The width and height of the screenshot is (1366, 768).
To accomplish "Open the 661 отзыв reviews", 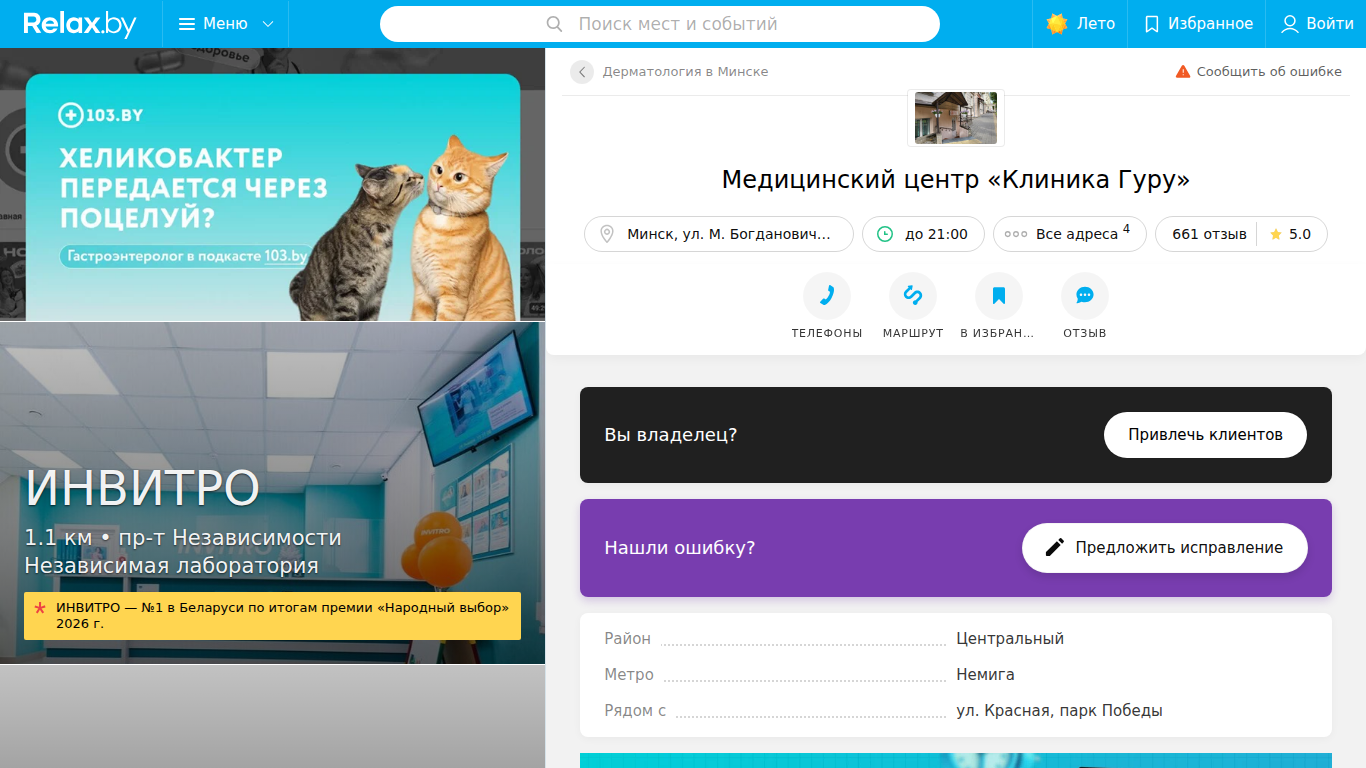I will pyautogui.click(x=1209, y=234).
